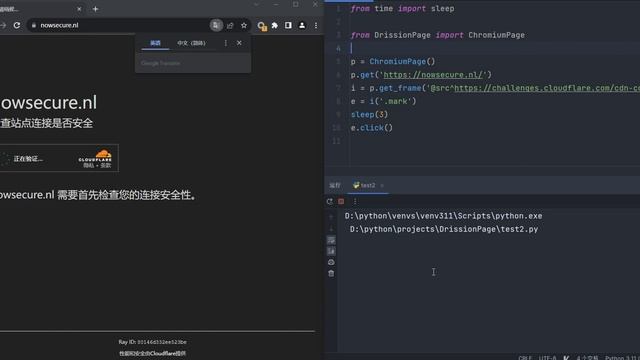The width and height of the screenshot is (640, 360).
Task: Select the first language tab in translate popup
Action: click(x=155, y=43)
